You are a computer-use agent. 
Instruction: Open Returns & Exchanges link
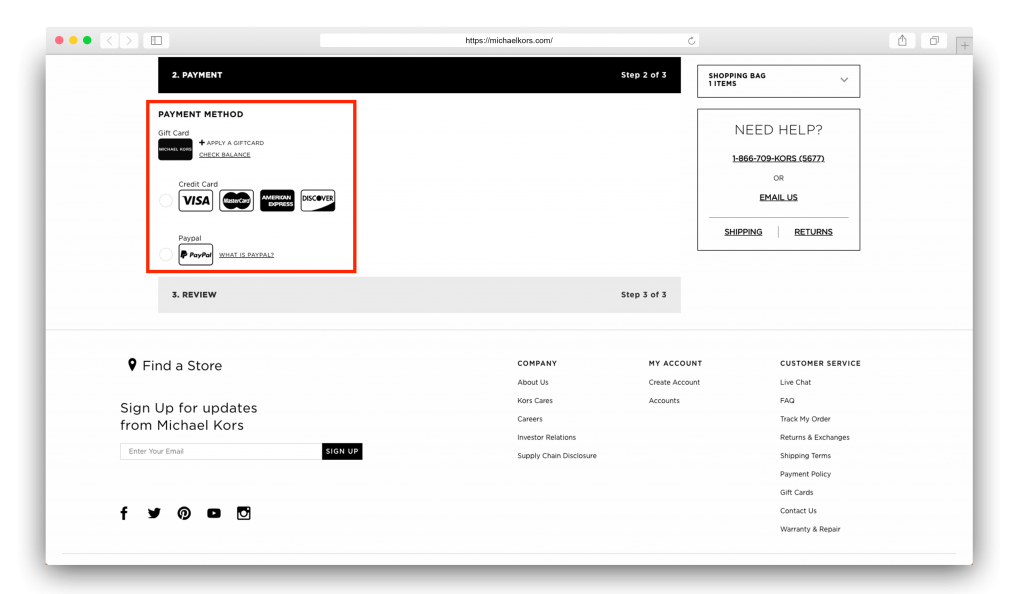click(814, 437)
